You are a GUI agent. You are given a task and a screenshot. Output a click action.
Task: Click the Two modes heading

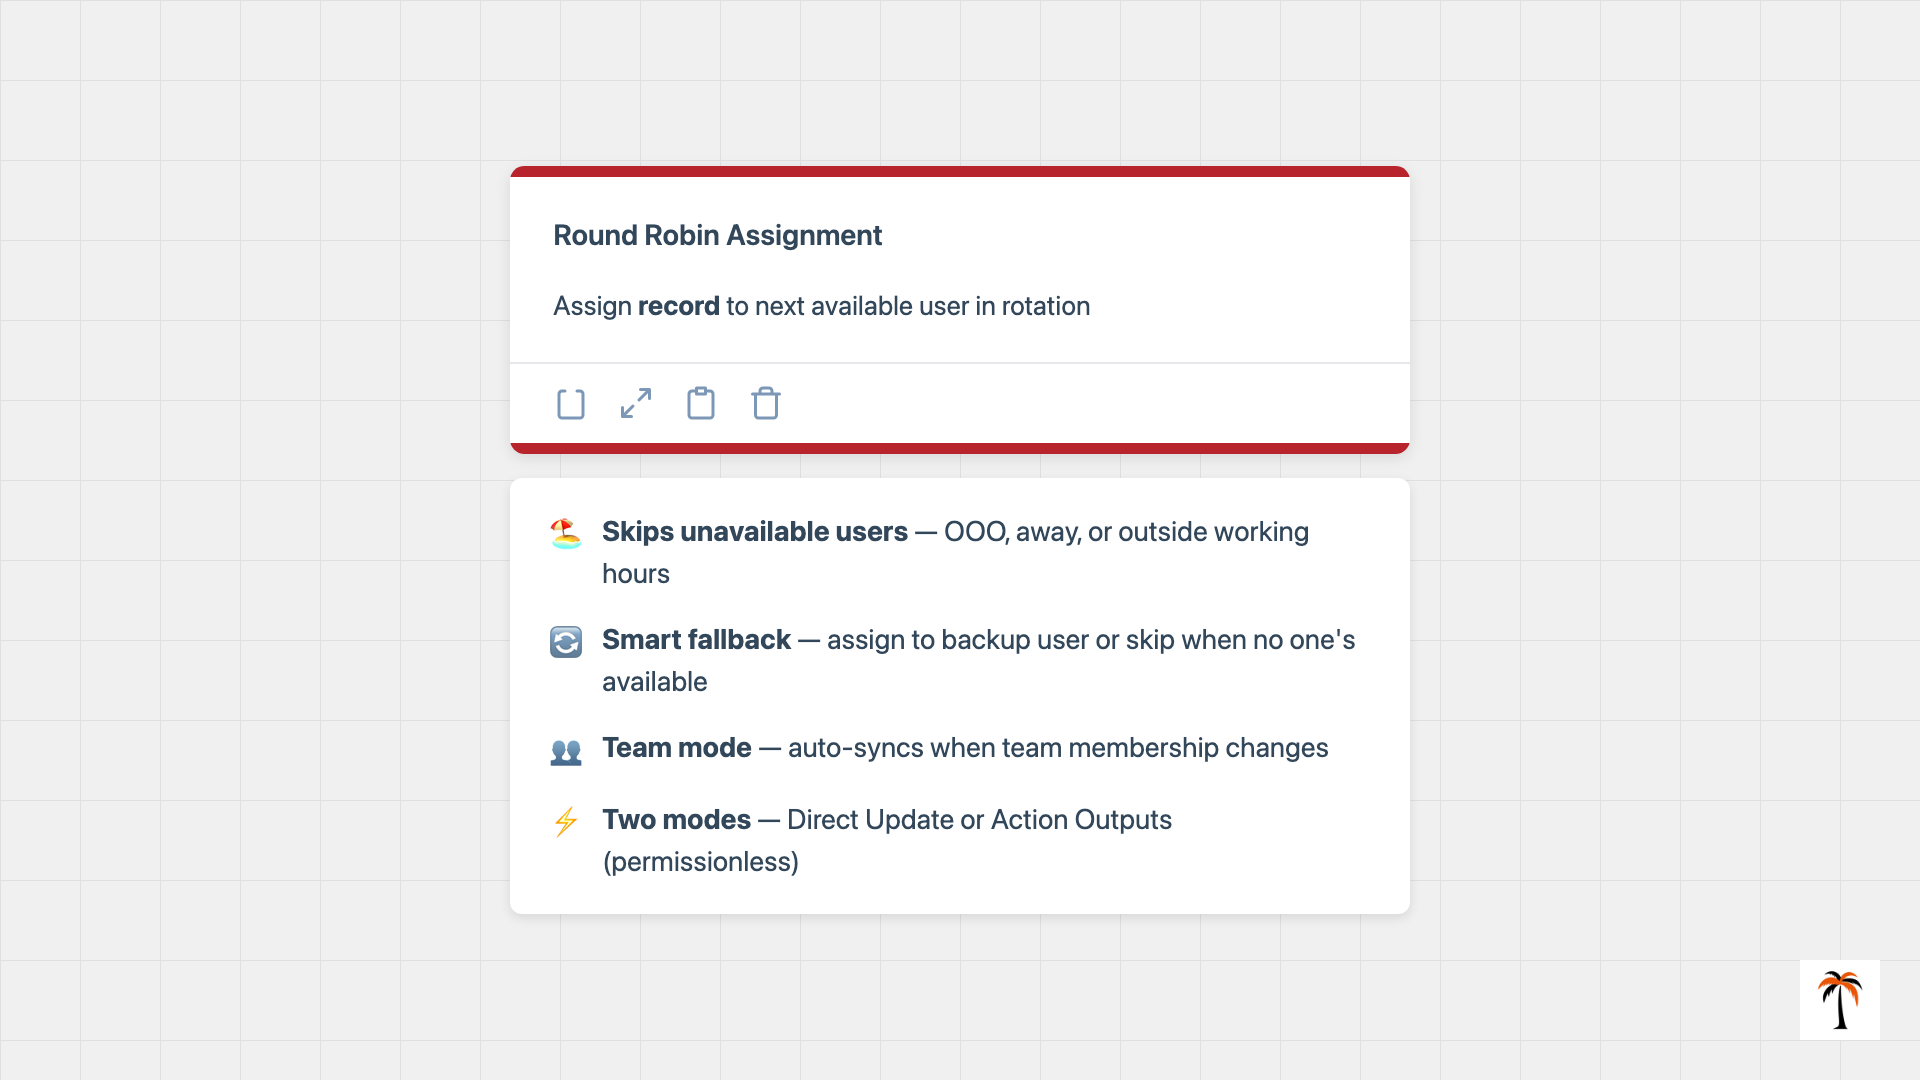tap(676, 820)
